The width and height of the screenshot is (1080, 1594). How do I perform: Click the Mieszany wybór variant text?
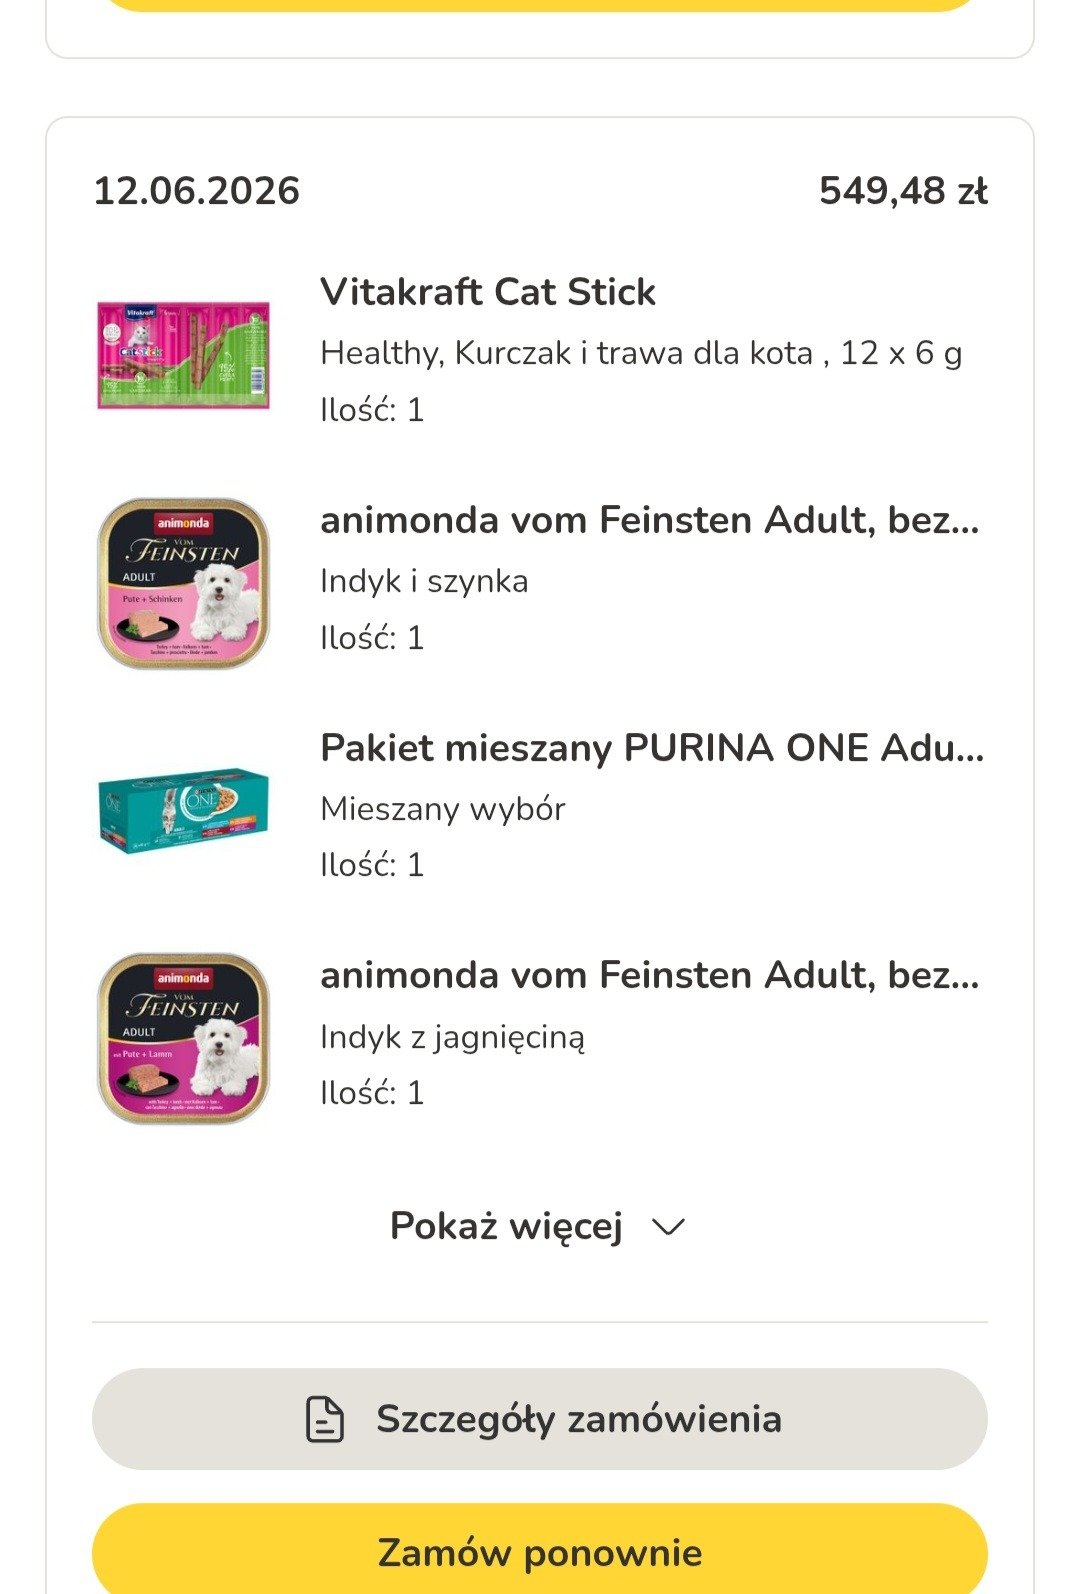click(x=443, y=808)
